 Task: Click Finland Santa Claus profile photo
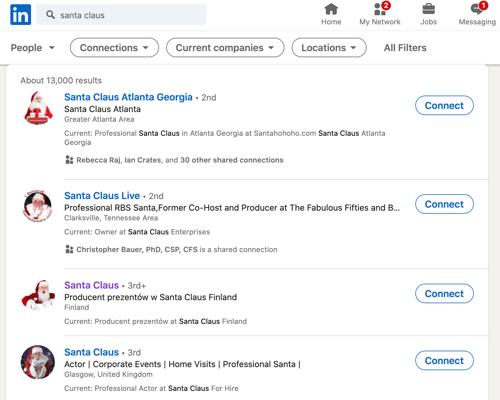pos(38,295)
